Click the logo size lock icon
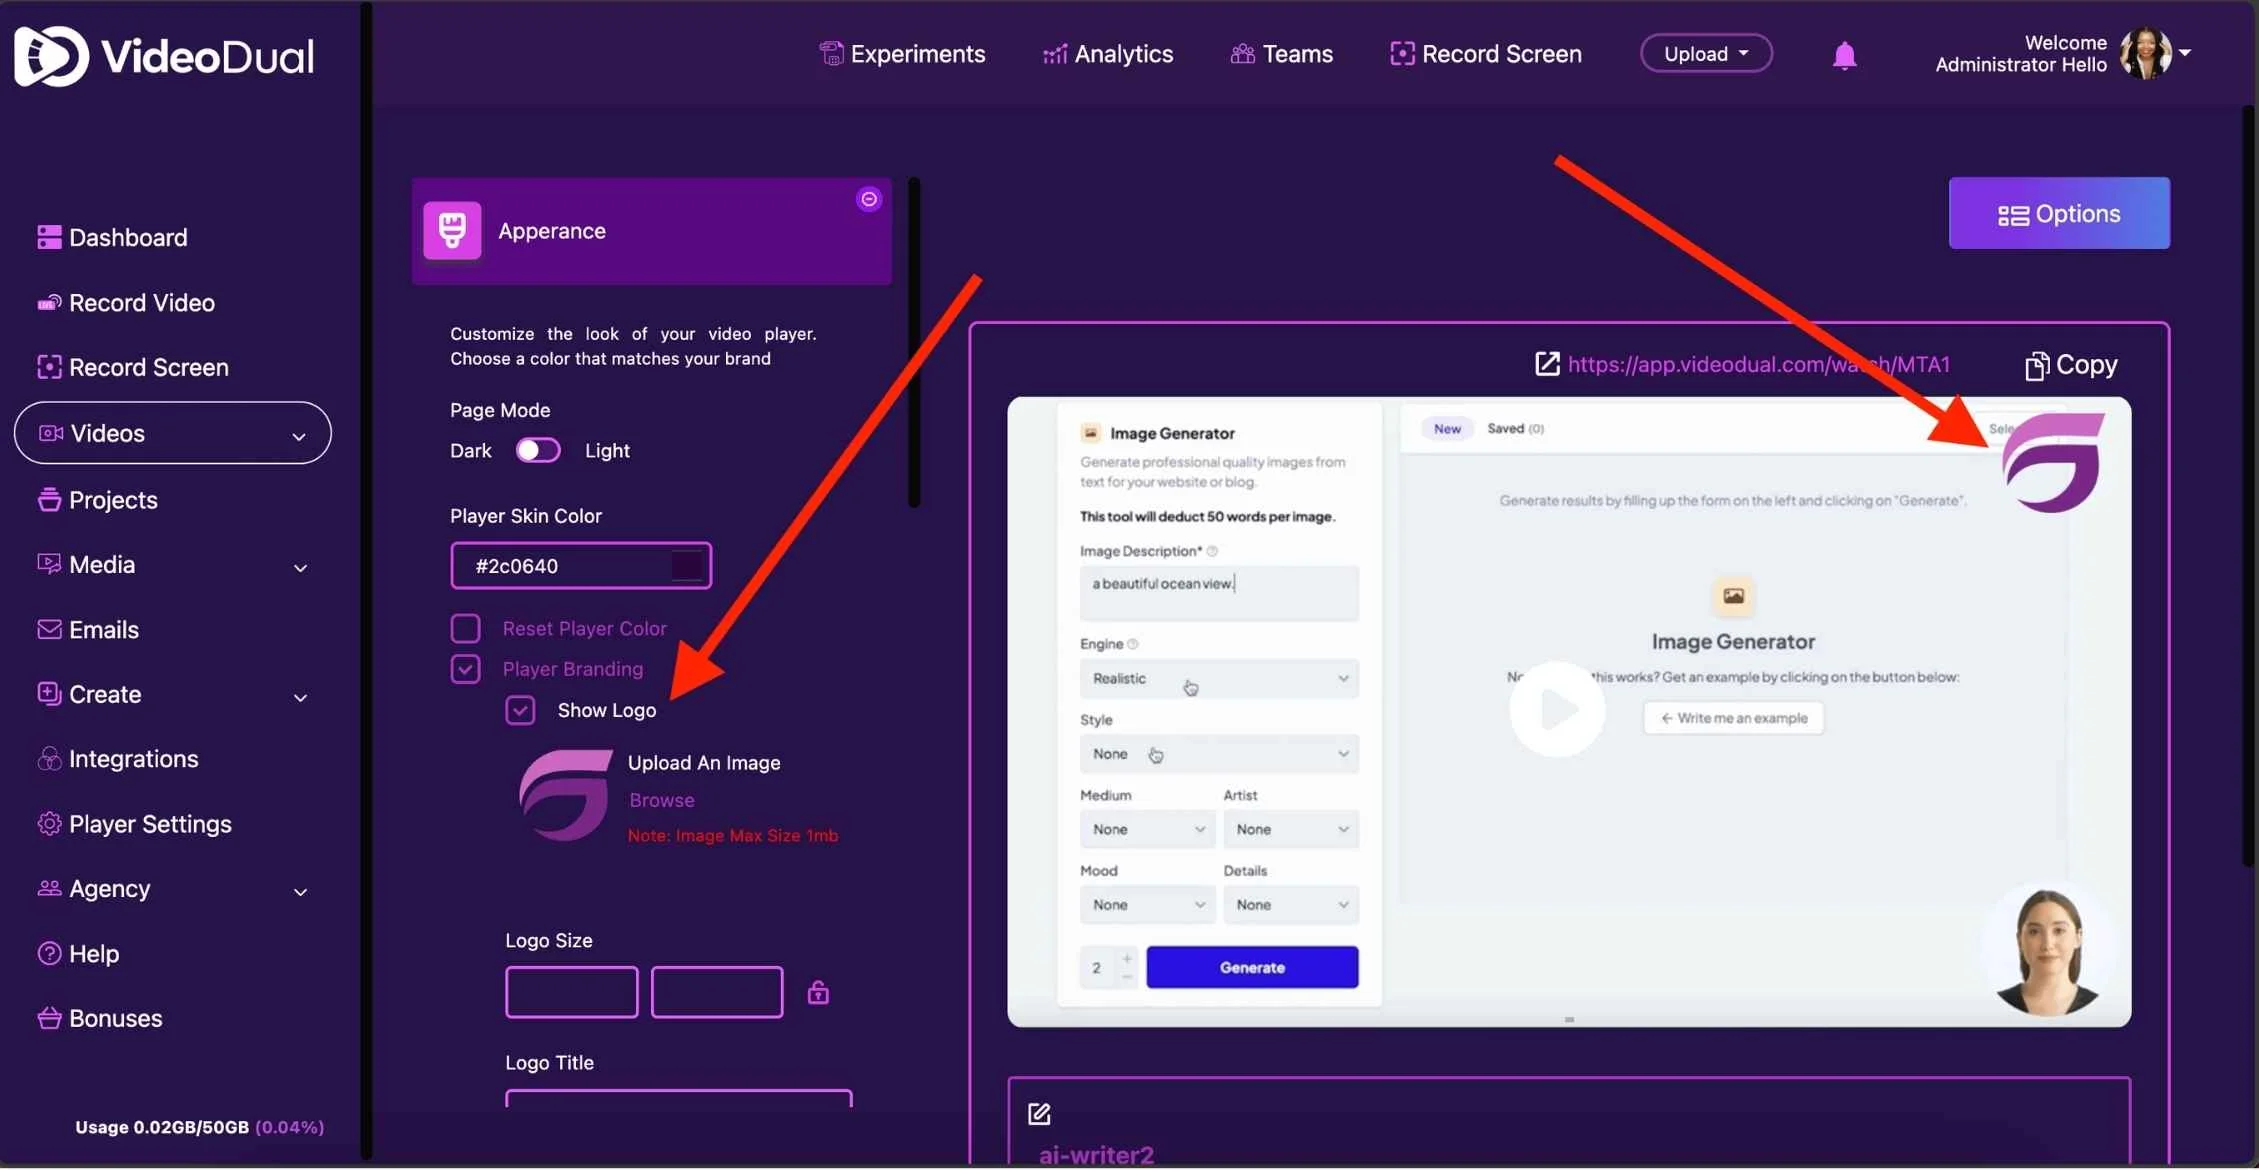Image resolution: width=2259 pixels, height=1170 pixels. (x=818, y=992)
